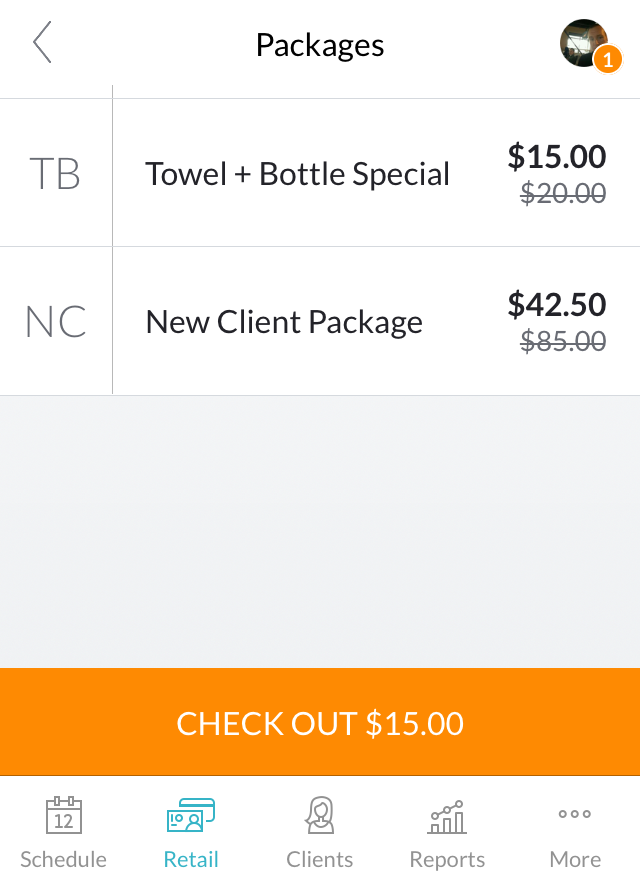Open the Packages title header
Image resolution: width=640 pixels, height=874 pixels.
click(x=320, y=44)
